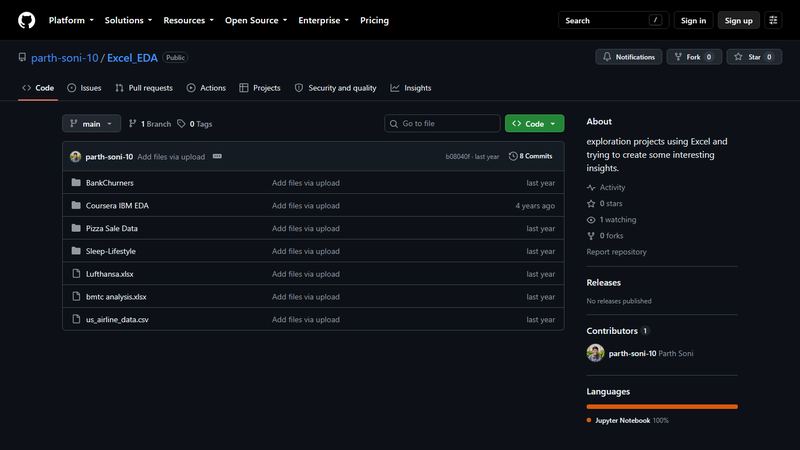Open commit message for us_airline_data.csv row
The height and width of the screenshot is (450, 800).
(x=306, y=319)
